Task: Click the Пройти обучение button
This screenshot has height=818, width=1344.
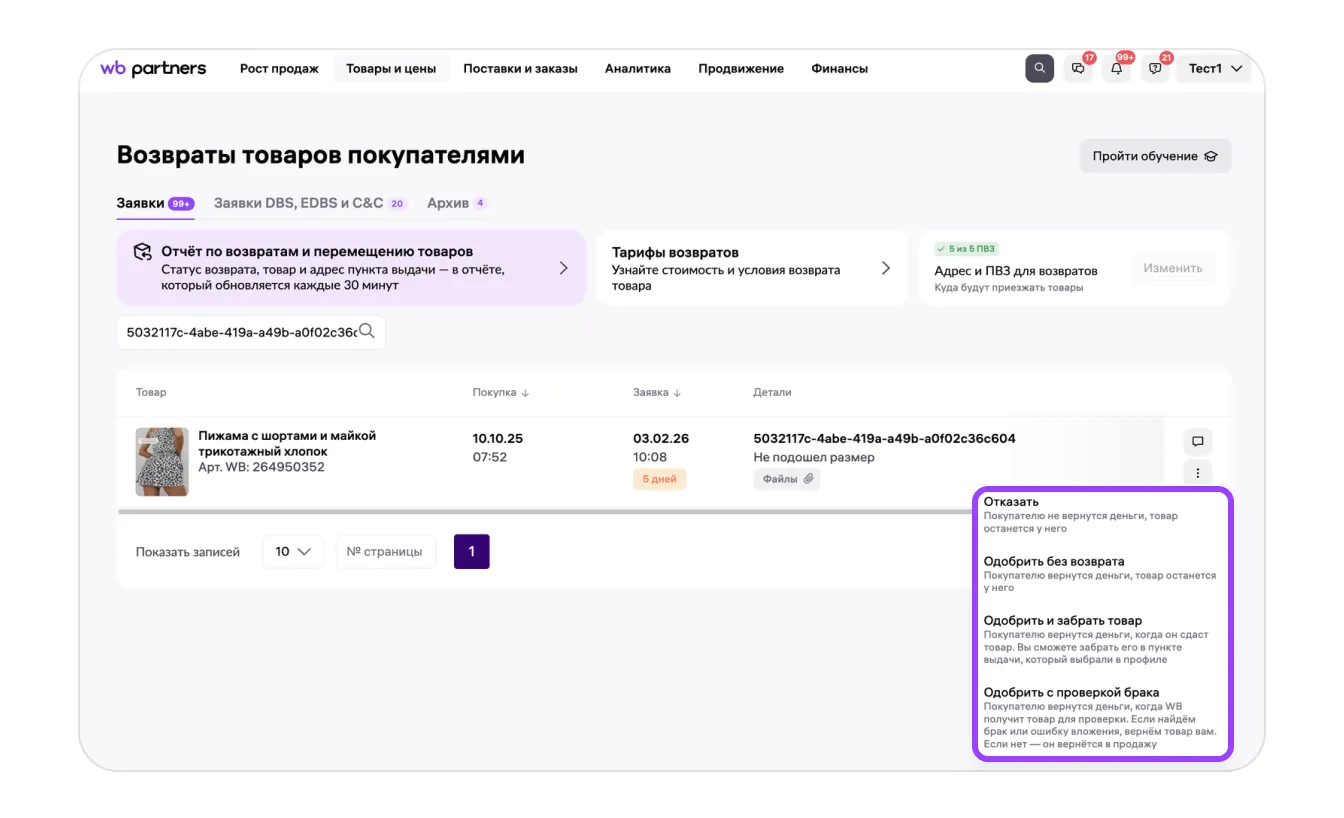Action: (1154, 156)
